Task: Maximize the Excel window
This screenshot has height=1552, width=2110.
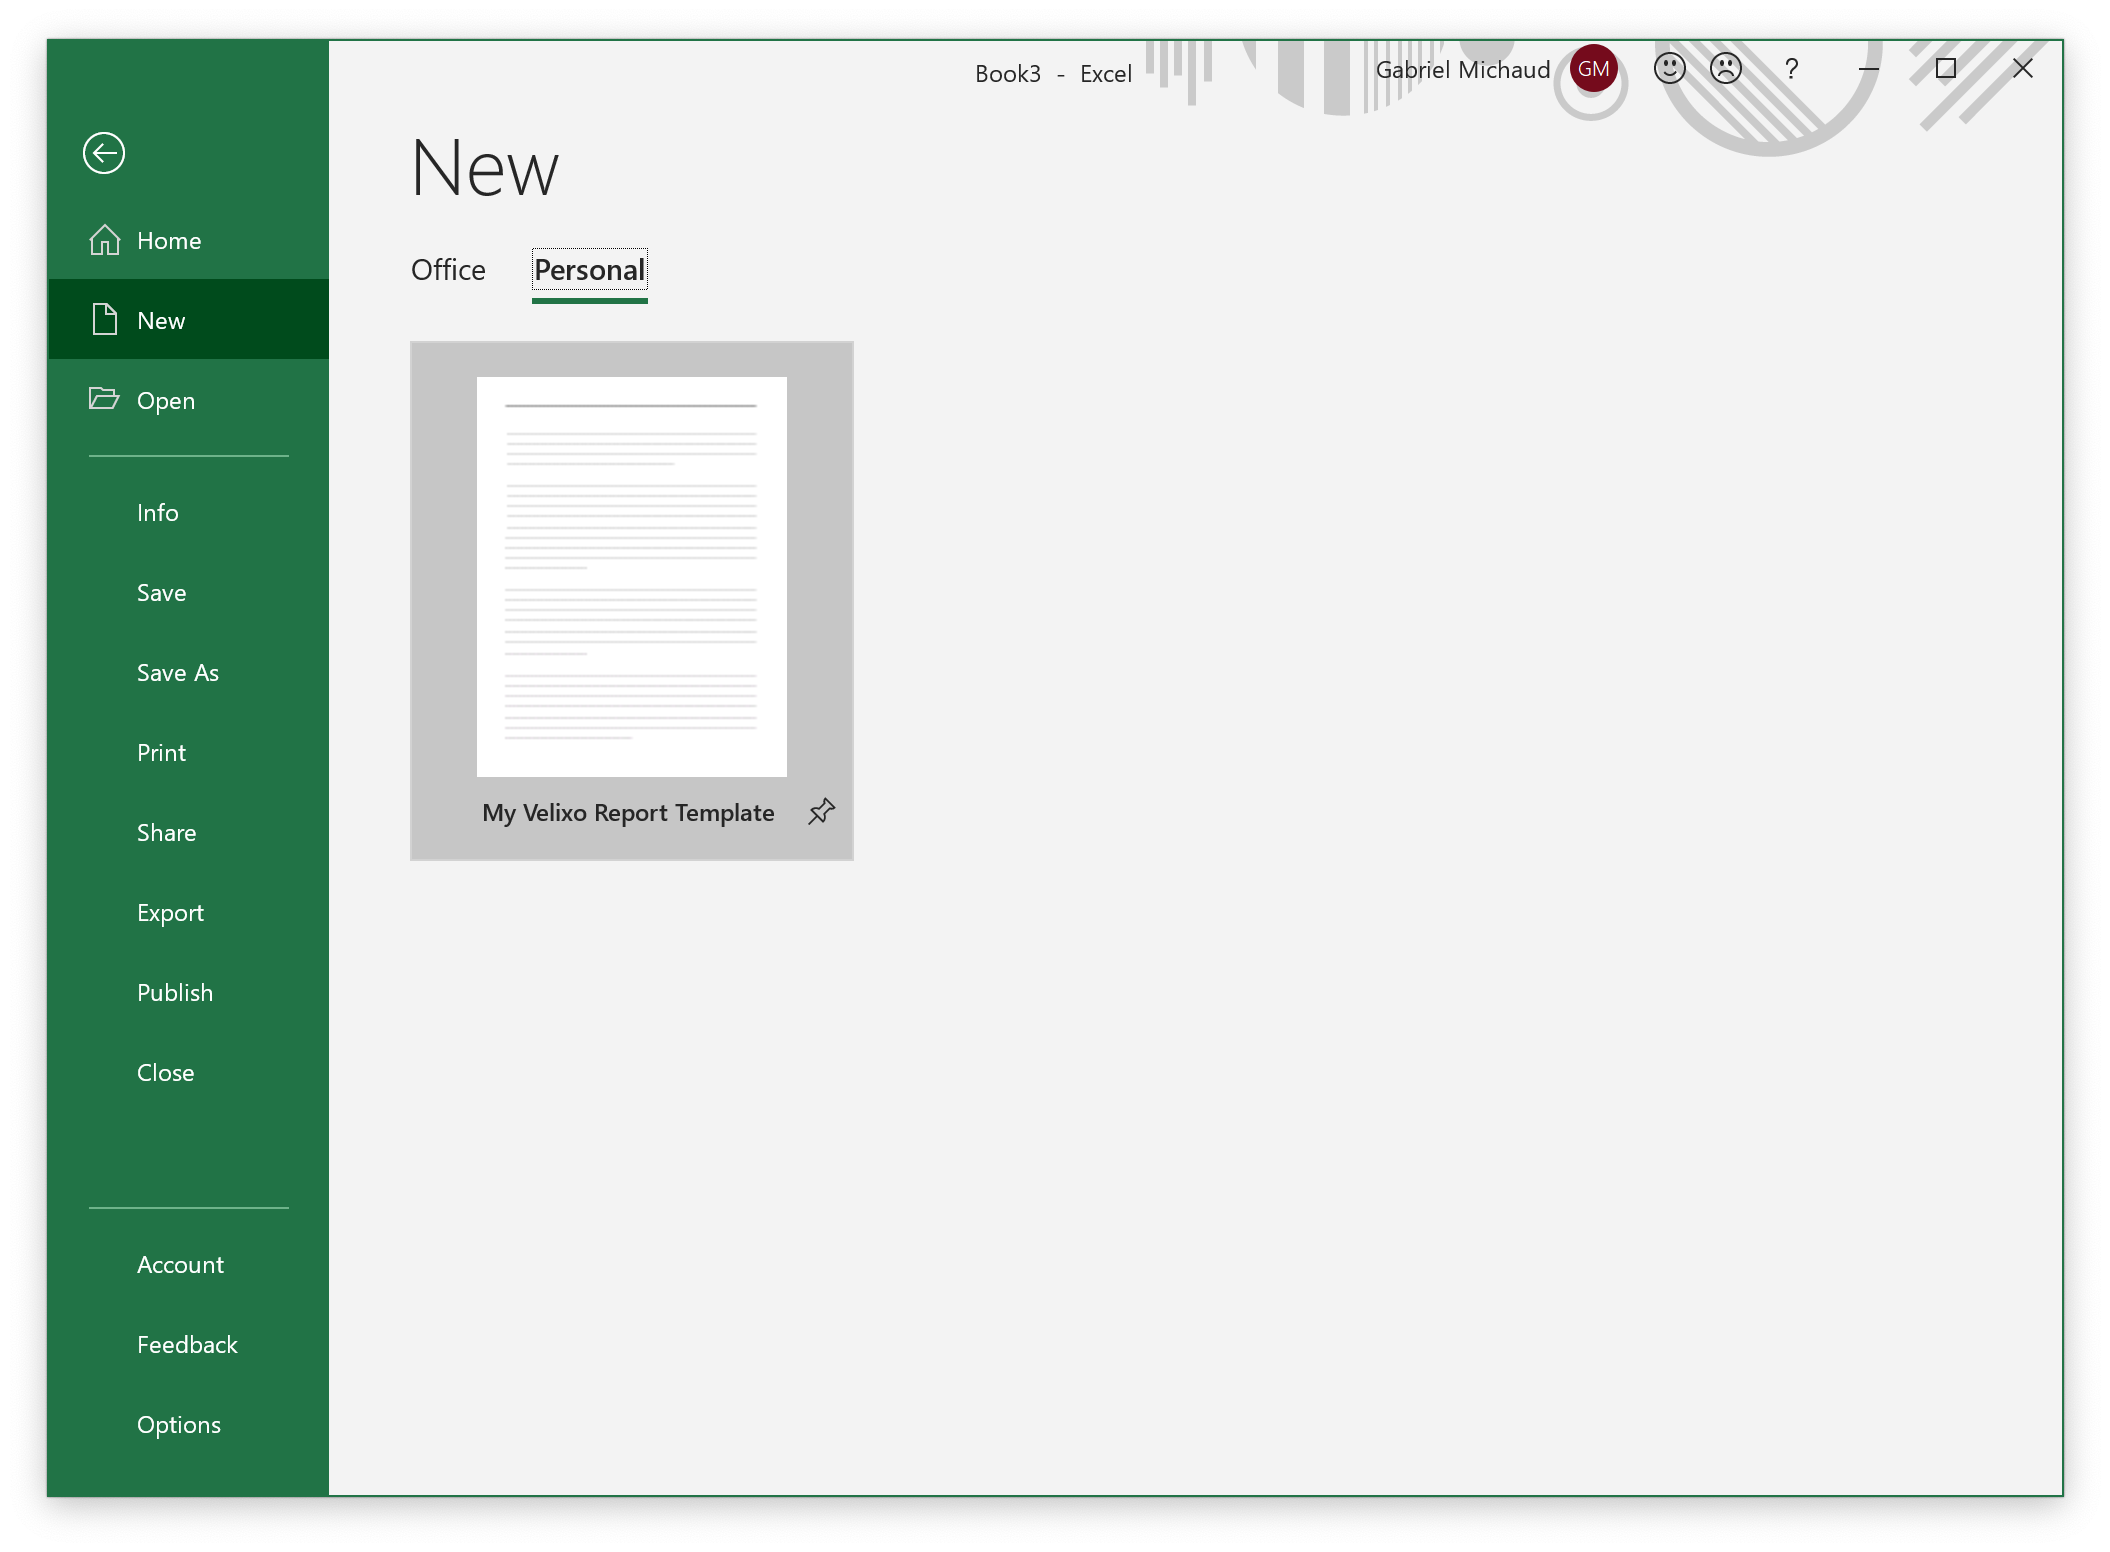Action: click(x=1945, y=68)
